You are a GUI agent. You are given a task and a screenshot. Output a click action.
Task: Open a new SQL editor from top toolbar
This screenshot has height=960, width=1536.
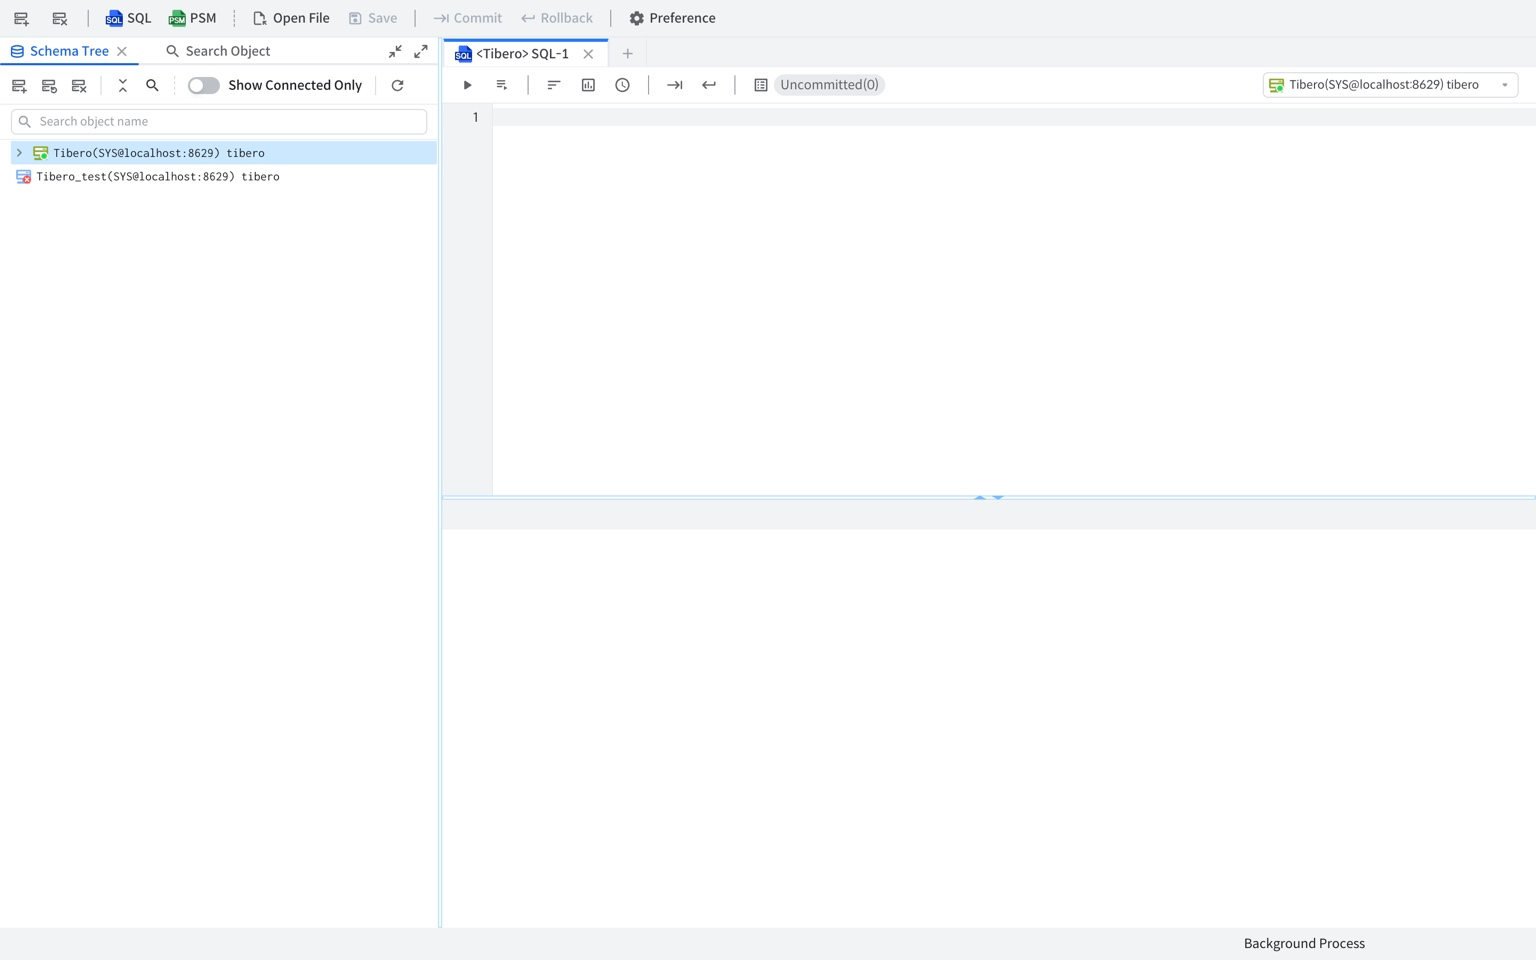[x=128, y=18]
